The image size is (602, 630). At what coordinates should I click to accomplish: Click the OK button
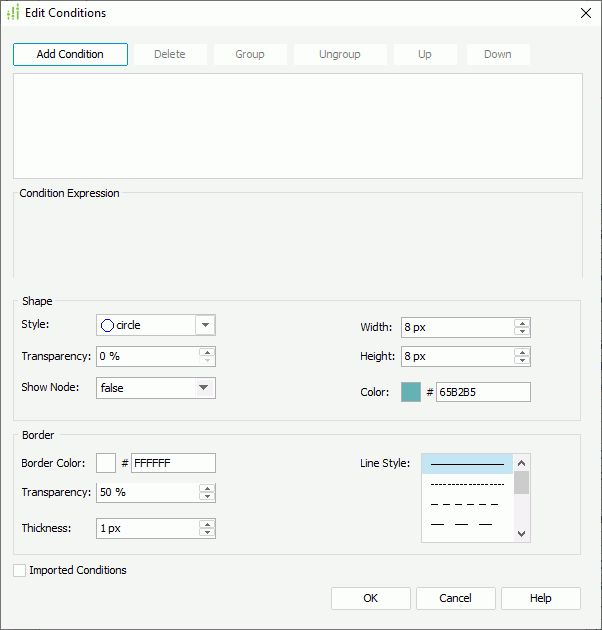[x=371, y=598]
